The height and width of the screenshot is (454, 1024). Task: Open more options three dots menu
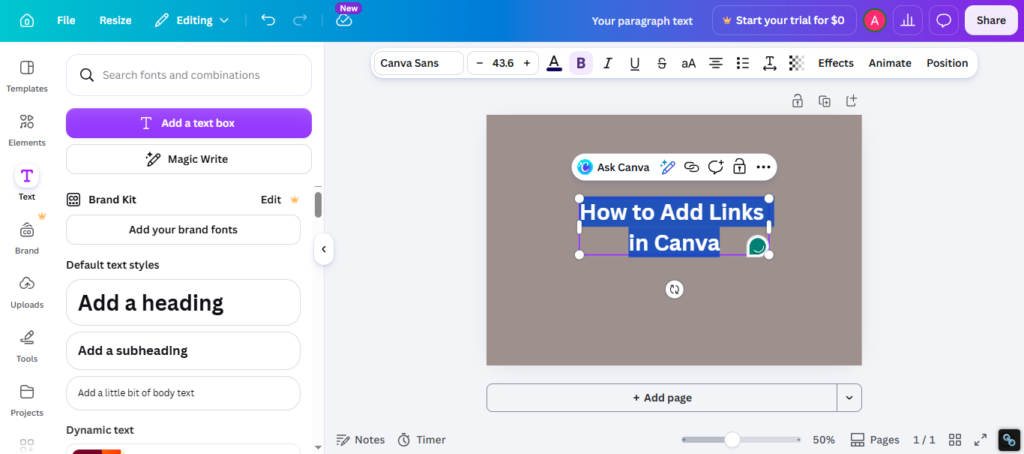point(763,167)
